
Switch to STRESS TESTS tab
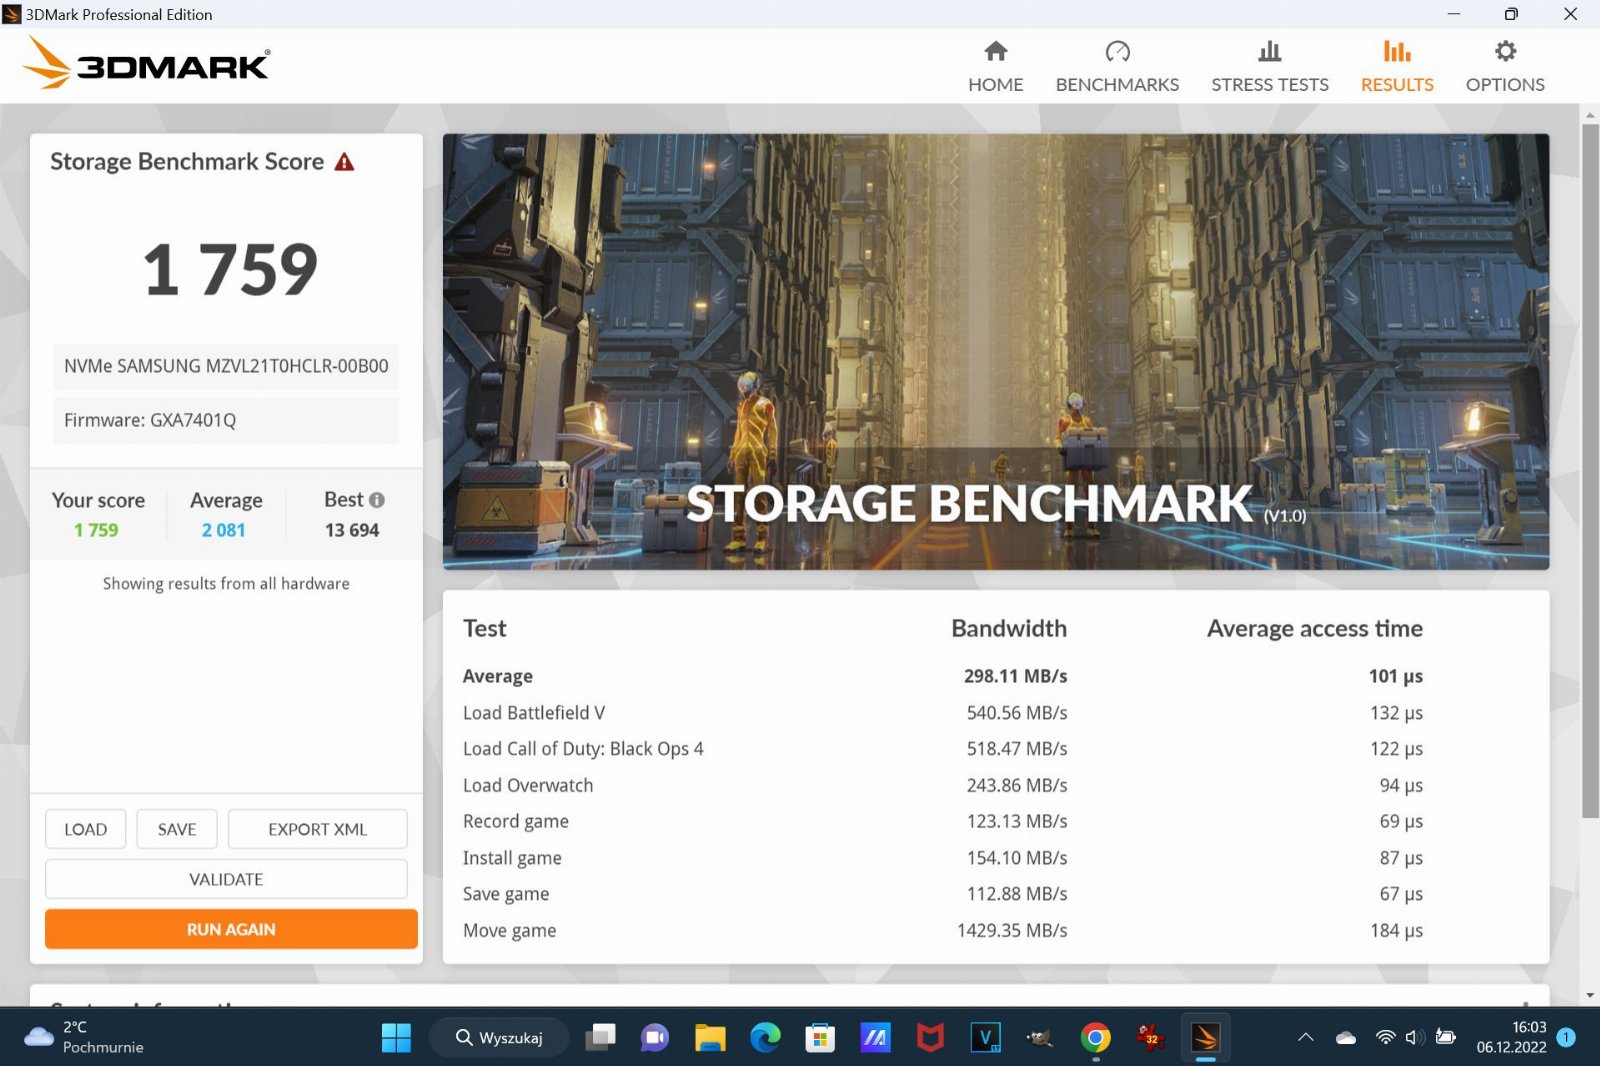pyautogui.click(x=1269, y=67)
